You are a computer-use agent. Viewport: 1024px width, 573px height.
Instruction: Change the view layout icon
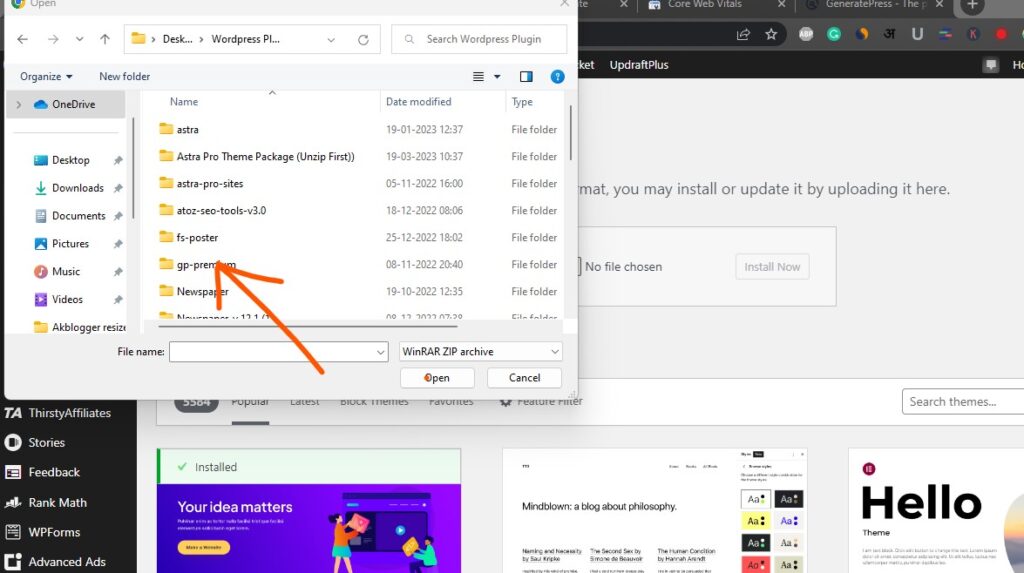click(x=478, y=76)
